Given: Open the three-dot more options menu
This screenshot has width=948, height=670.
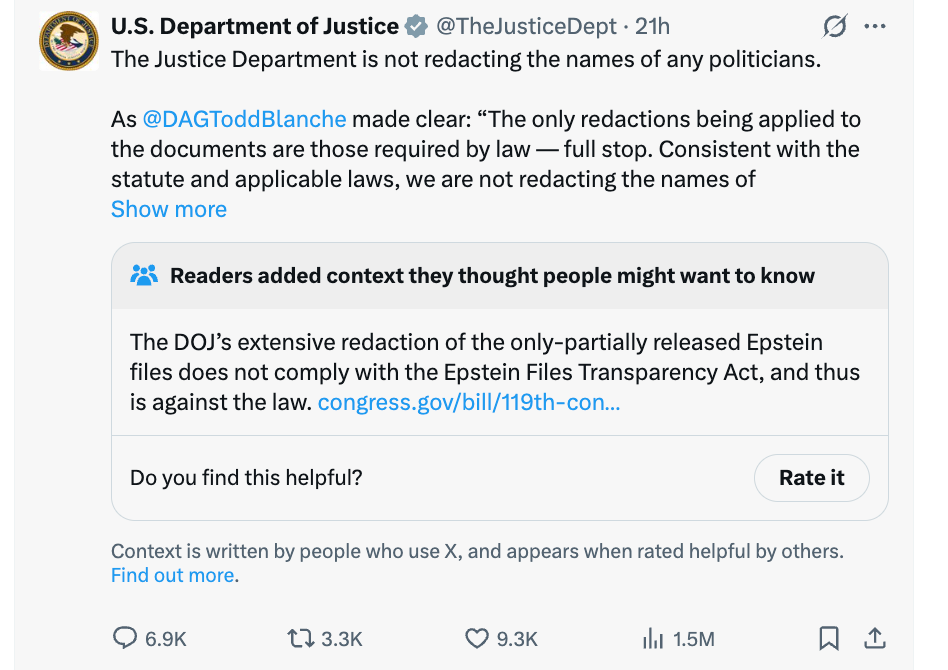Looking at the screenshot, I should point(874,27).
